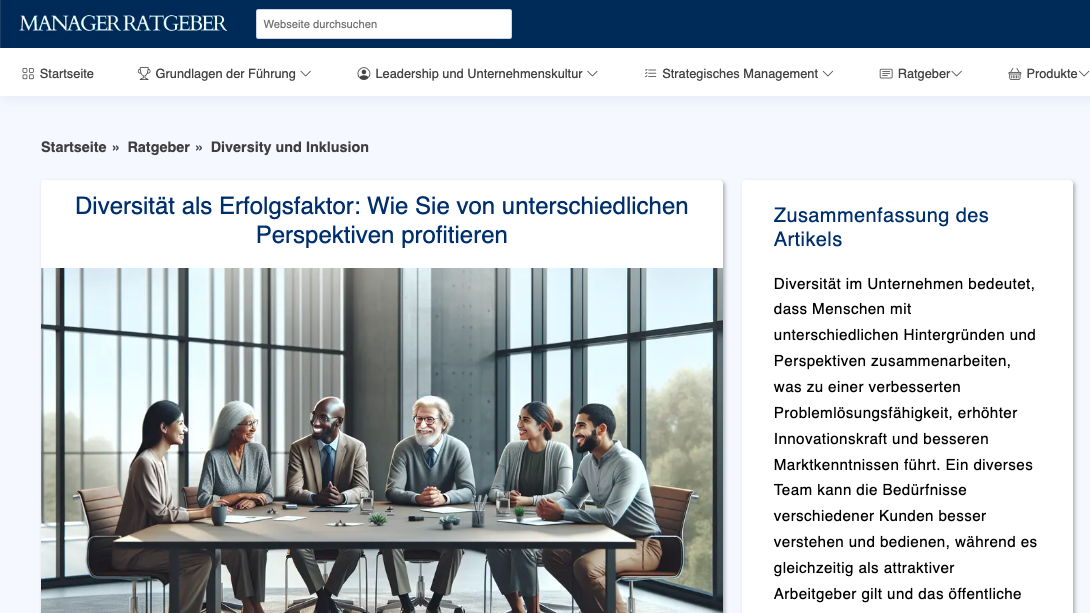
Task: Expand the Produkte menu chevron
Action: tap(1084, 74)
